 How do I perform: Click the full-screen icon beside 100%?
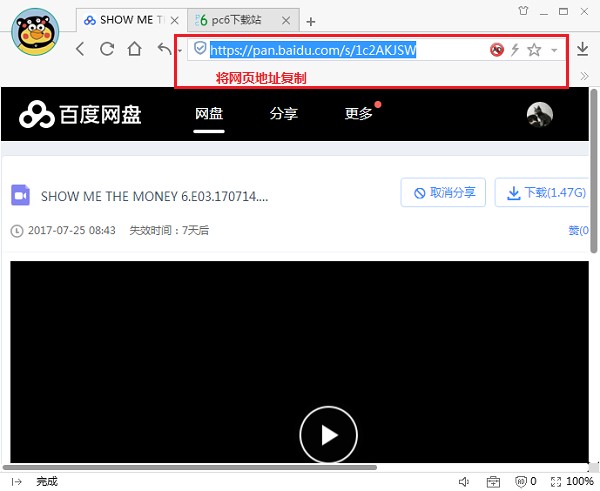[556, 482]
